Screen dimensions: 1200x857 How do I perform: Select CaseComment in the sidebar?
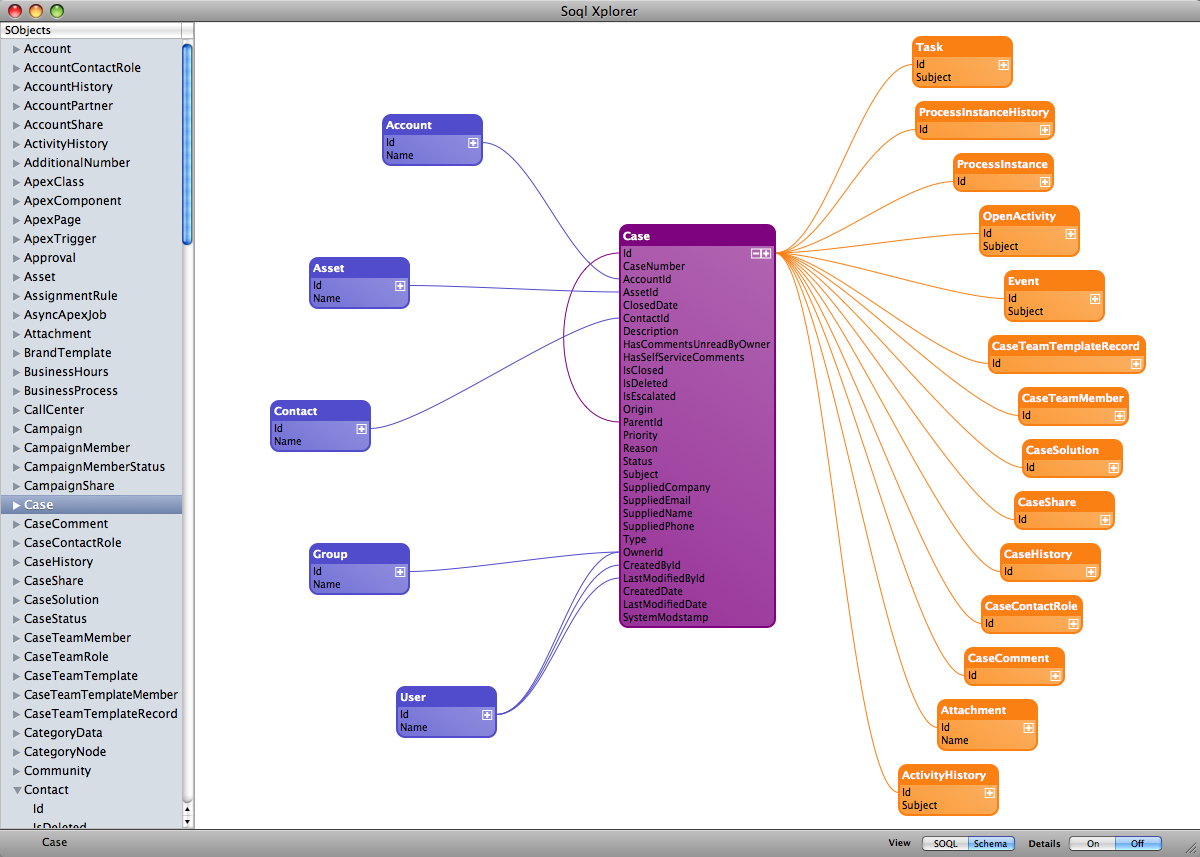[66, 524]
